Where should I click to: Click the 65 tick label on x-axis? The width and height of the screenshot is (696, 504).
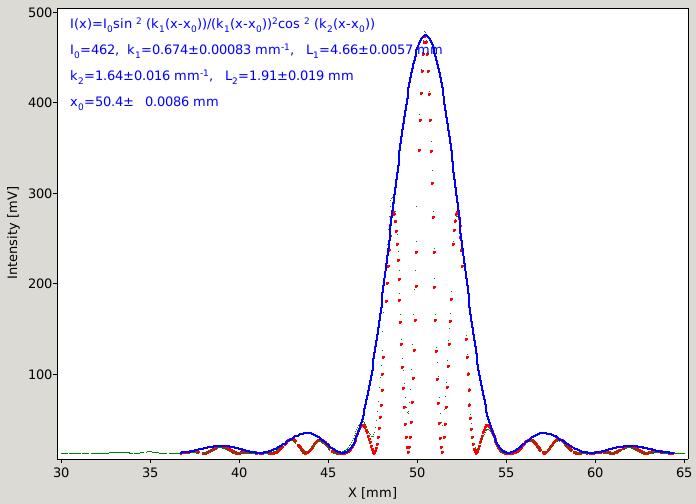684,472
